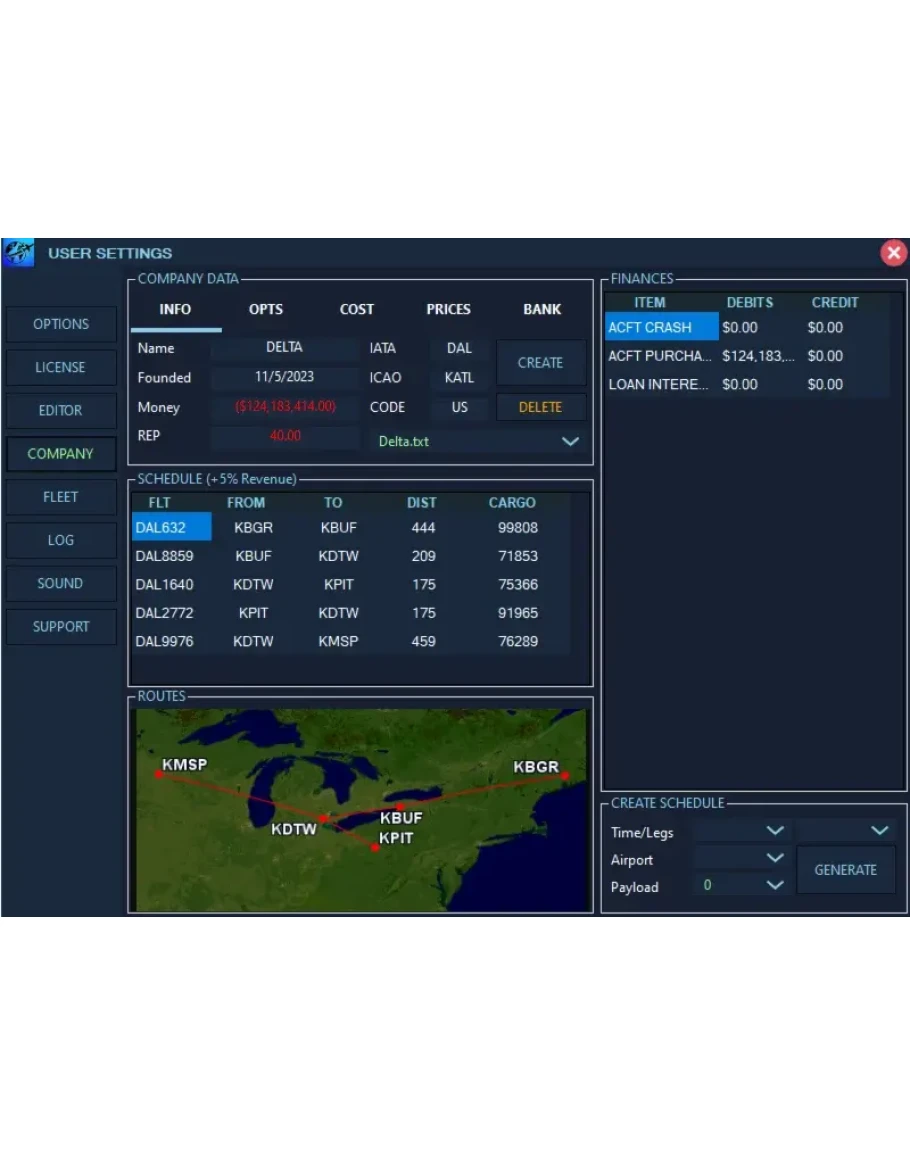
Task: Switch to the OPTS tab
Action: coord(266,310)
